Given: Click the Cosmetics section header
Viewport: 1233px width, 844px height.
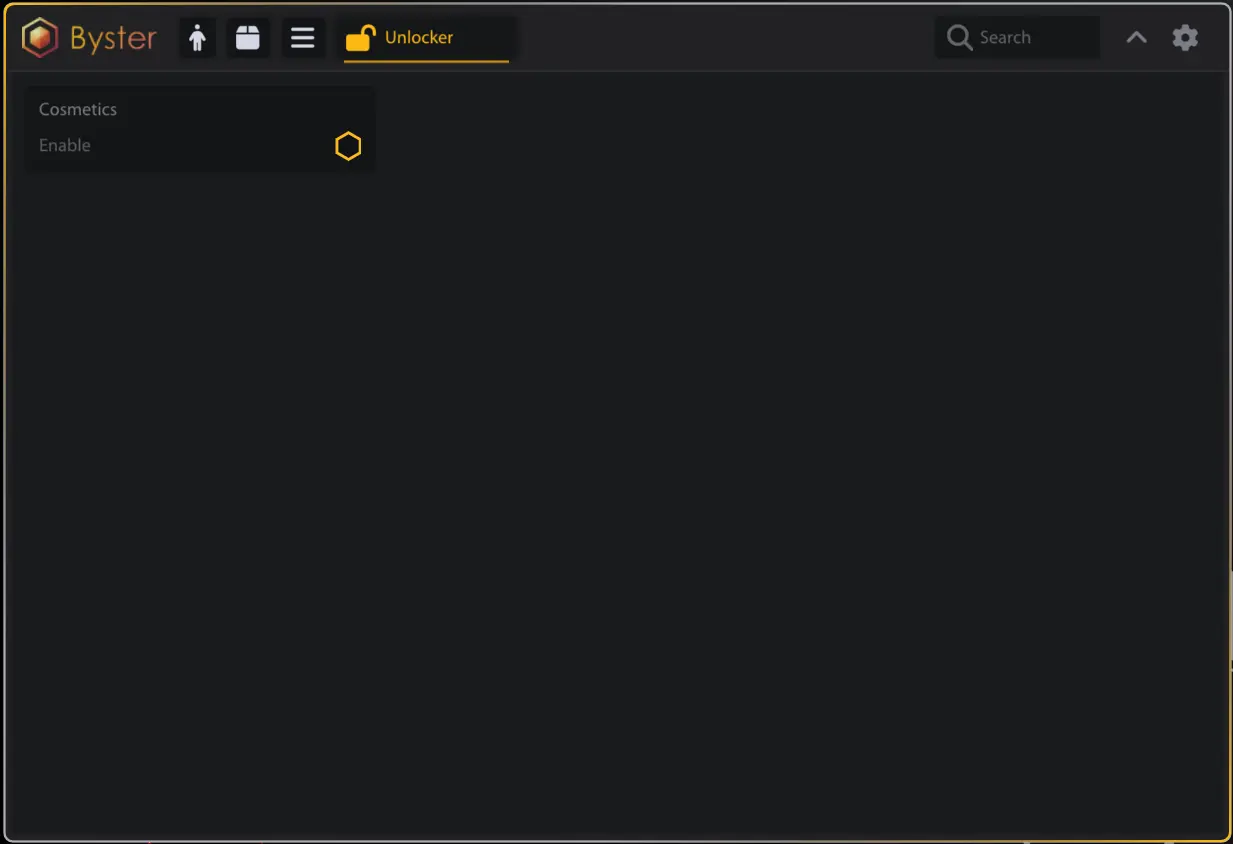Looking at the screenshot, I should click(x=78, y=109).
